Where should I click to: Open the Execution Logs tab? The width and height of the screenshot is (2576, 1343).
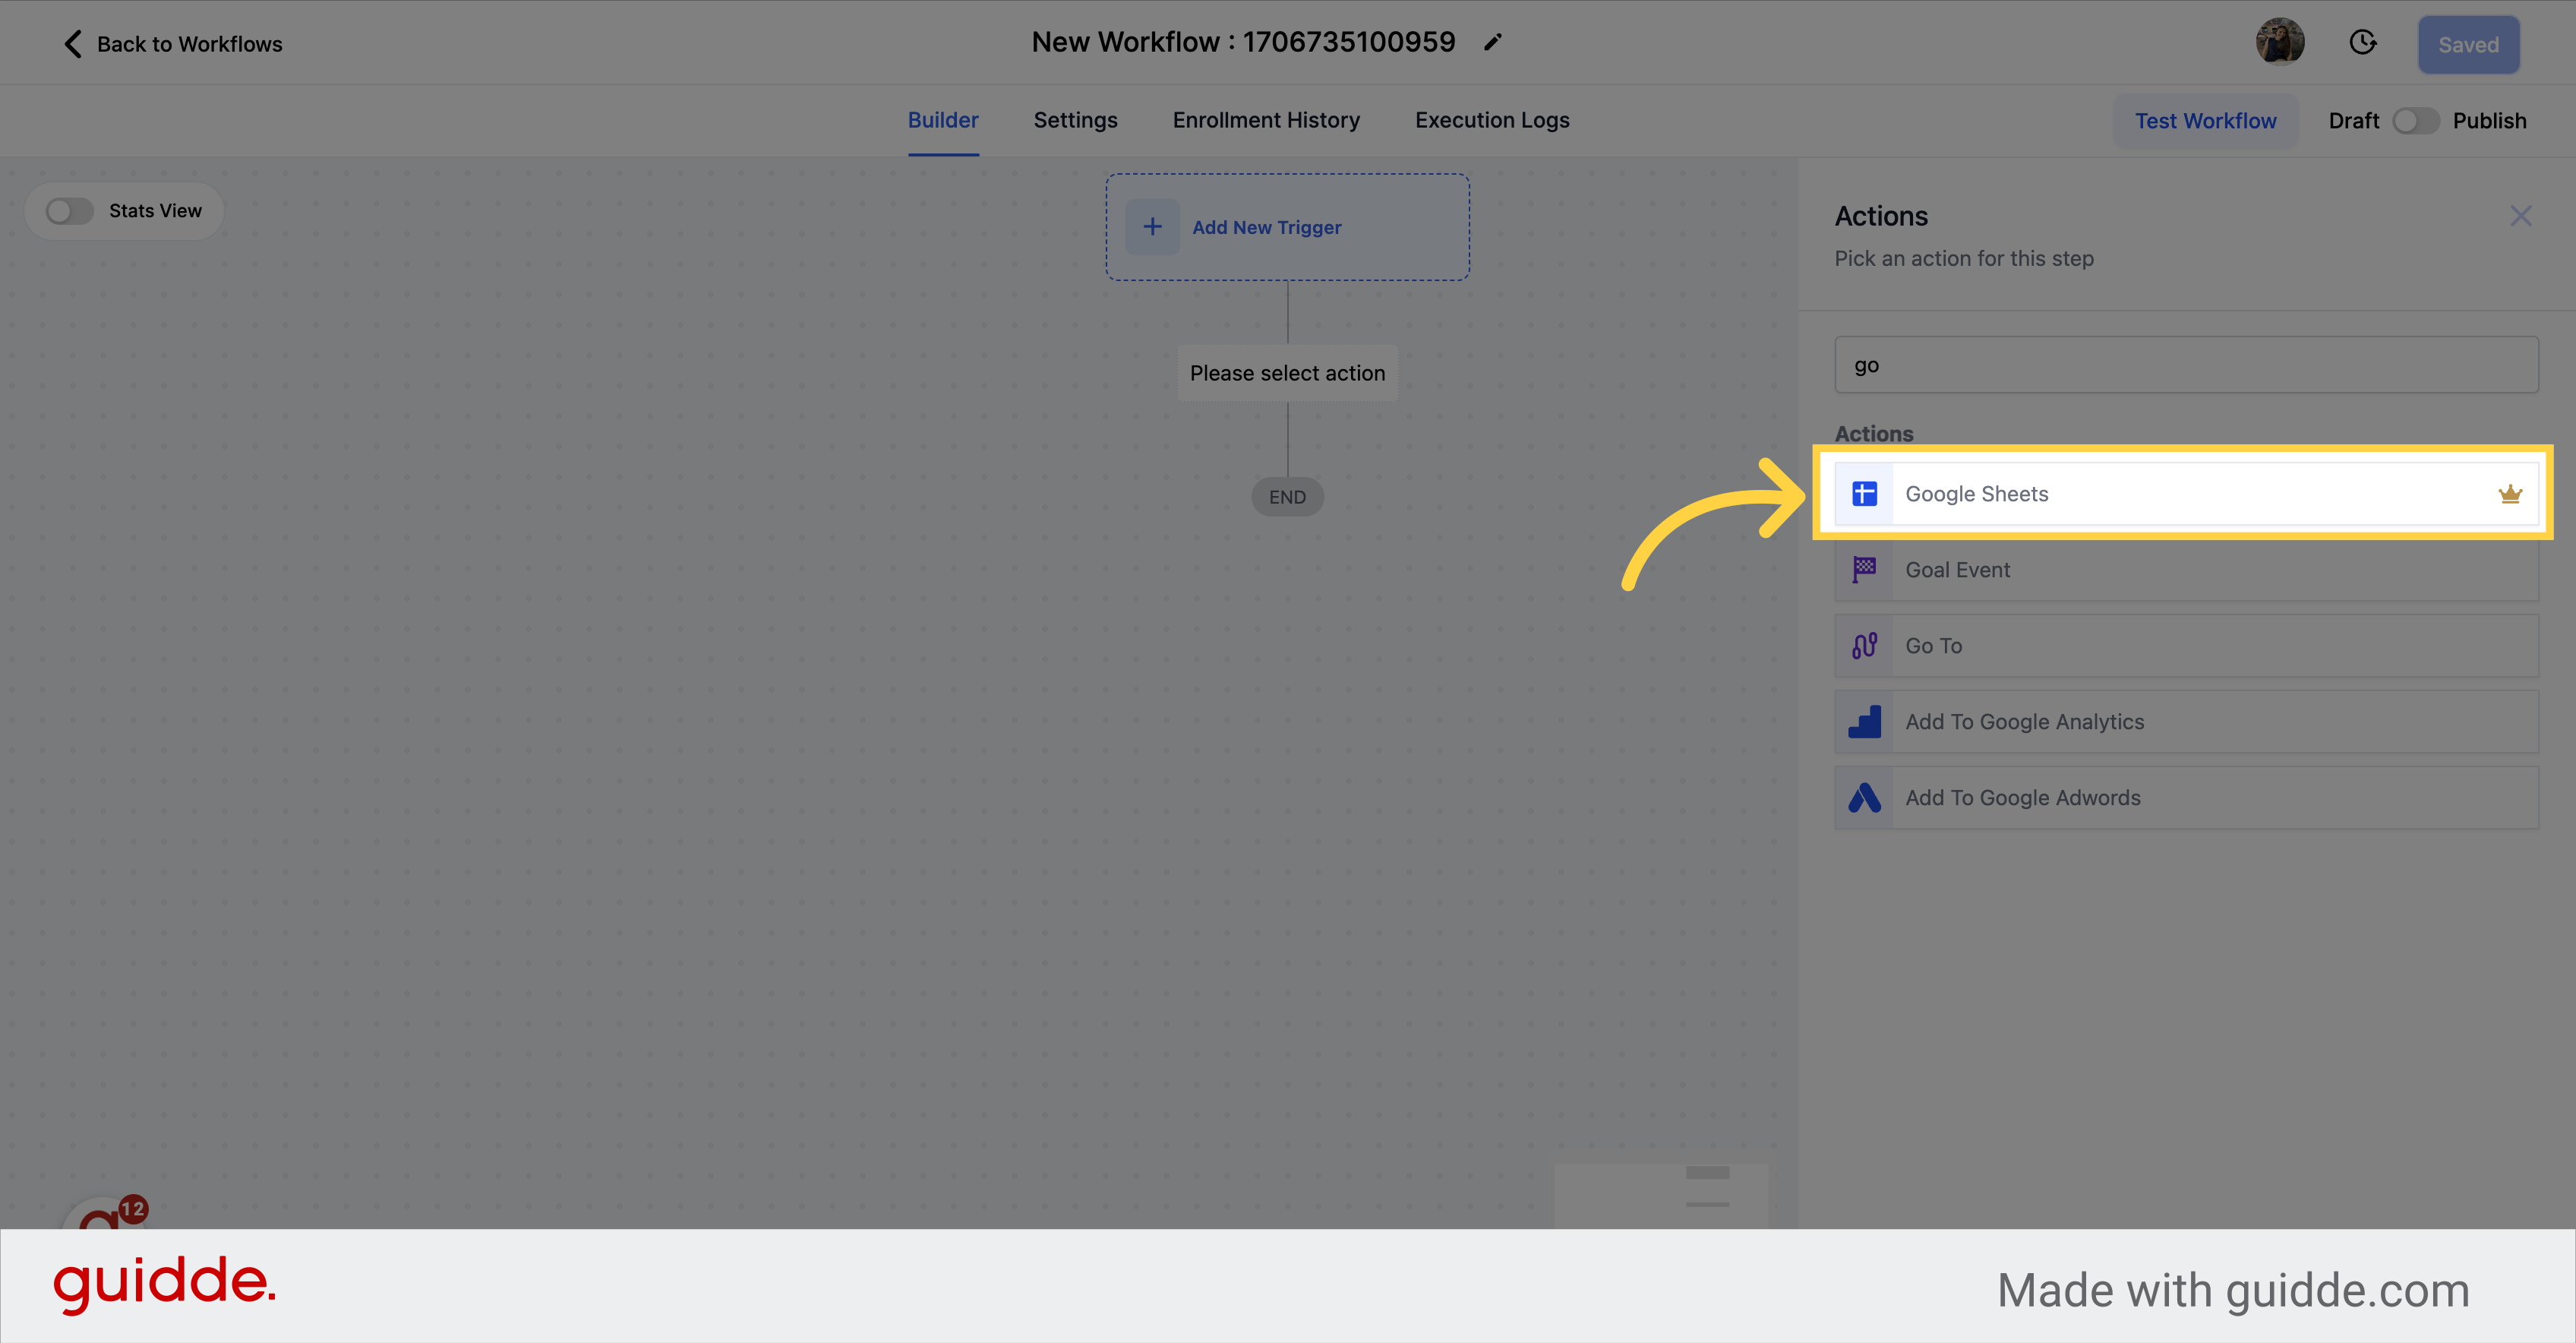tap(1492, 120)
